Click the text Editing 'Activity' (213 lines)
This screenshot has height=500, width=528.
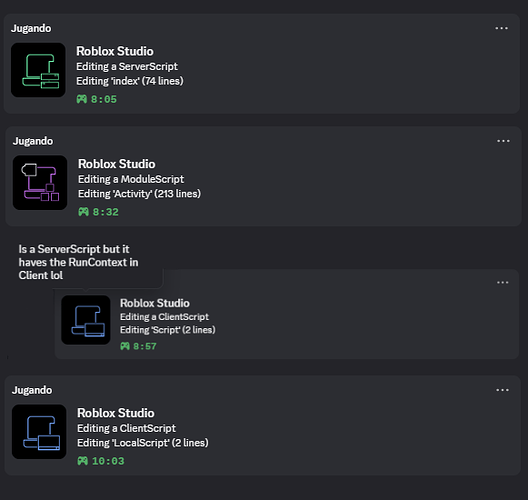pos(139,194)
